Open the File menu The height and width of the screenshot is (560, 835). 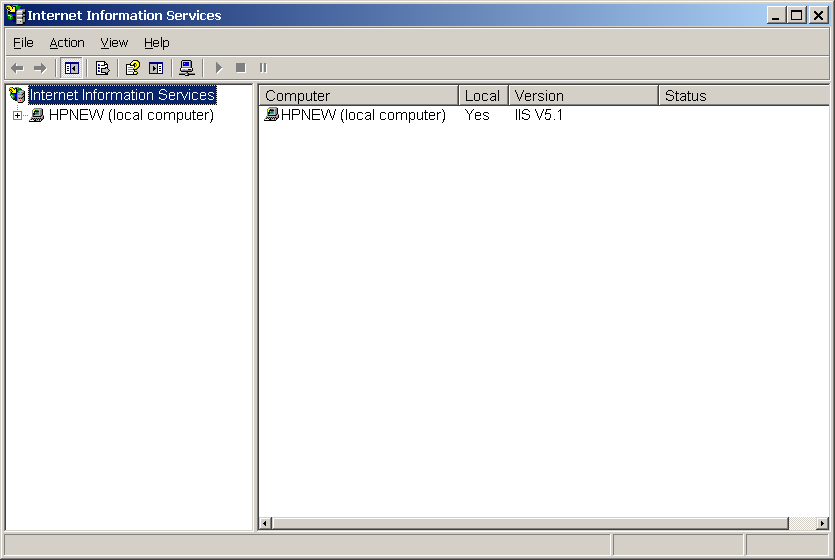tap(23, 43)
